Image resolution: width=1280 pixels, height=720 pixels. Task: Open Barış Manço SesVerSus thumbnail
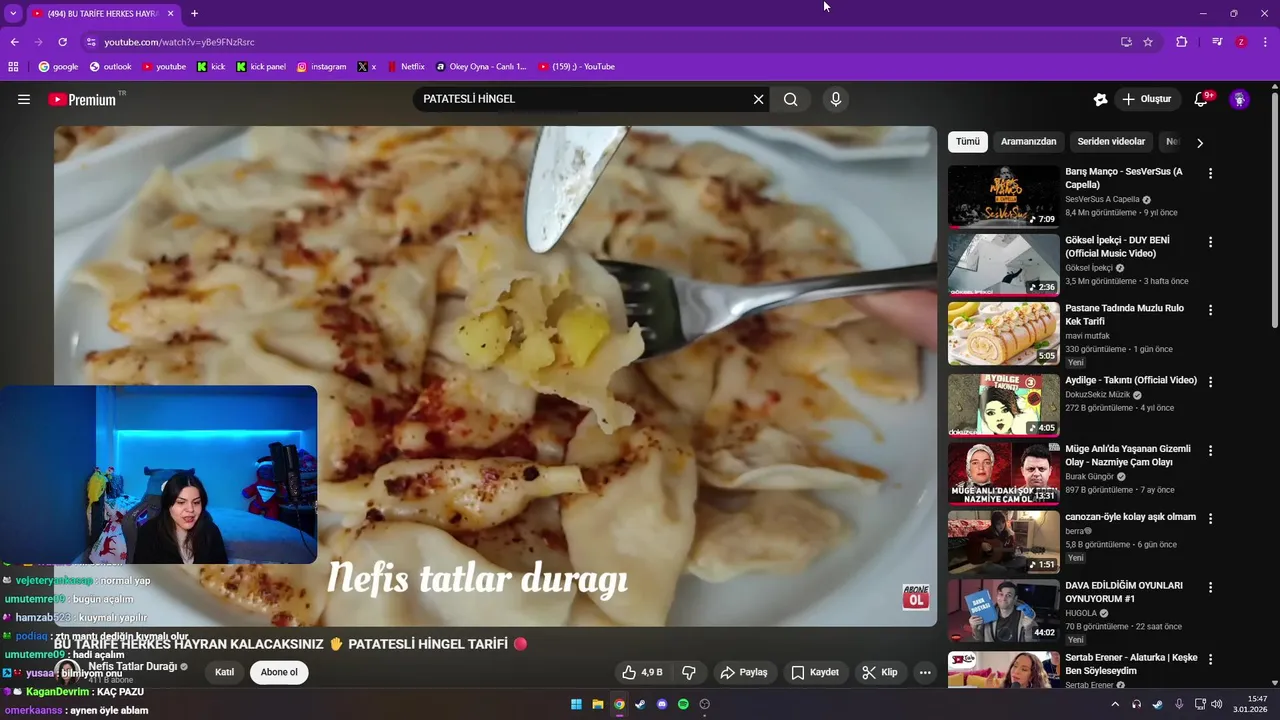tap(1003, 196)
